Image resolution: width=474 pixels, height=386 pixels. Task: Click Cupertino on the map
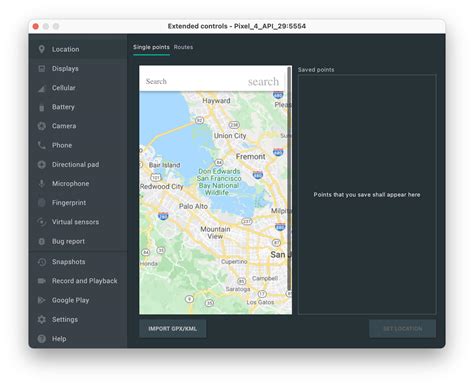click(x=234, y=262)
